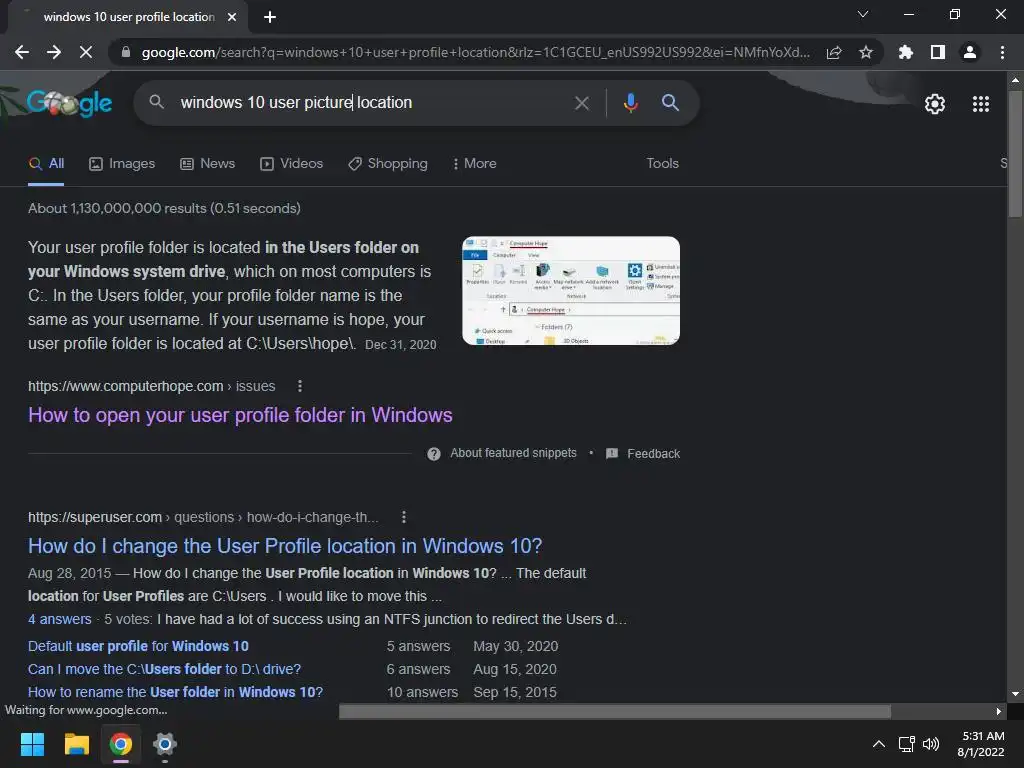This screenshot has height=768, width=1024.
Task: Click the scroll-right arrow of horizontal scrollbar
Action: click(999, 711)
